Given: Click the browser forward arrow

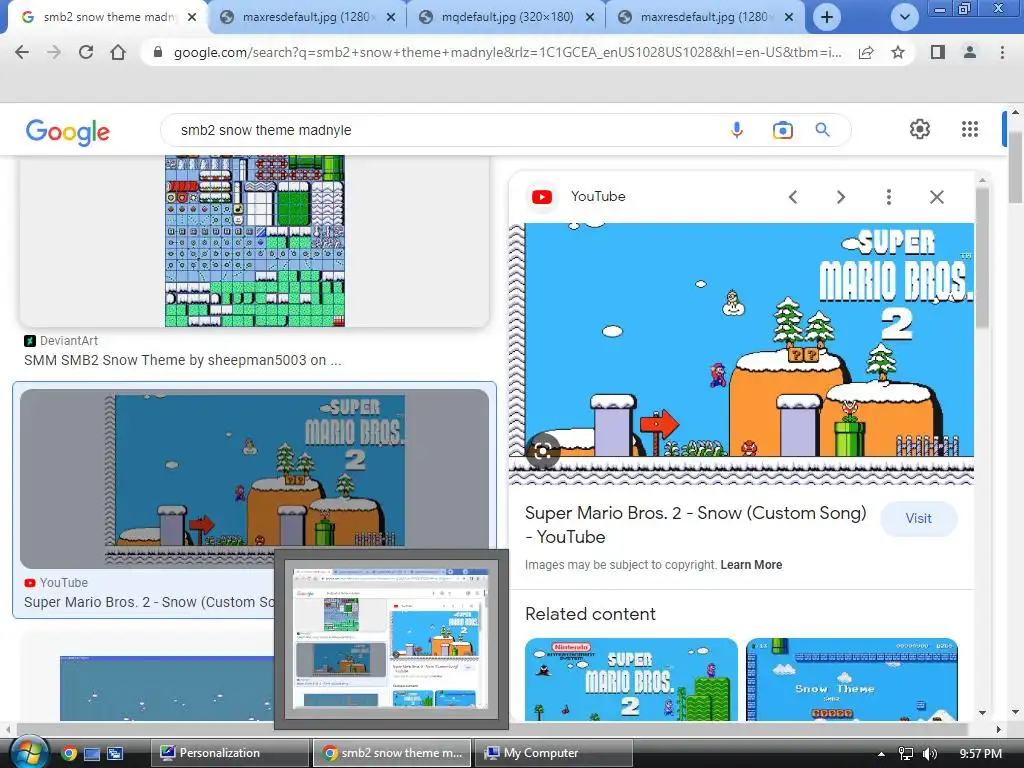Looking at the screenshot, I should (x=54, y=52).
